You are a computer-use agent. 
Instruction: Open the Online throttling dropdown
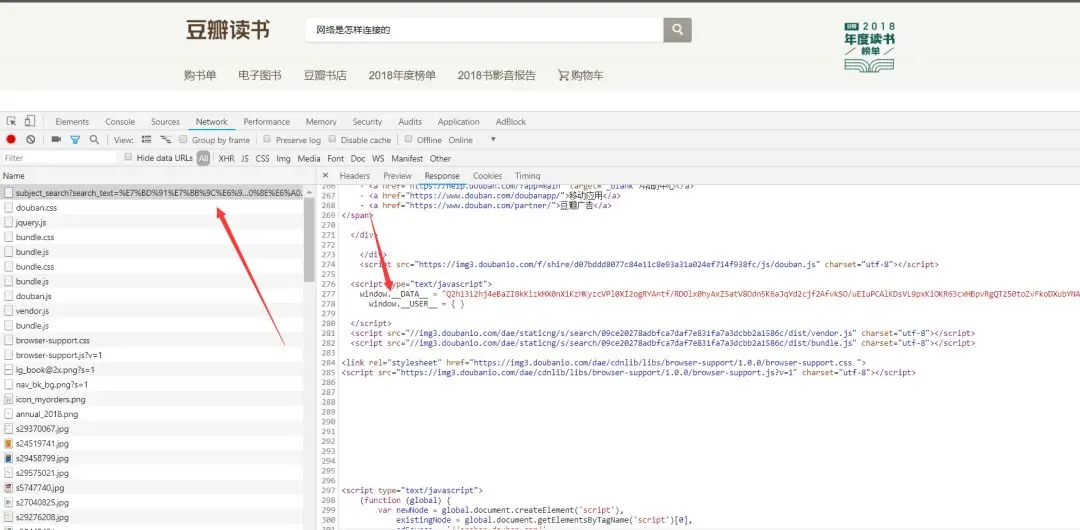pyautogui.click(x=471, y=140)
